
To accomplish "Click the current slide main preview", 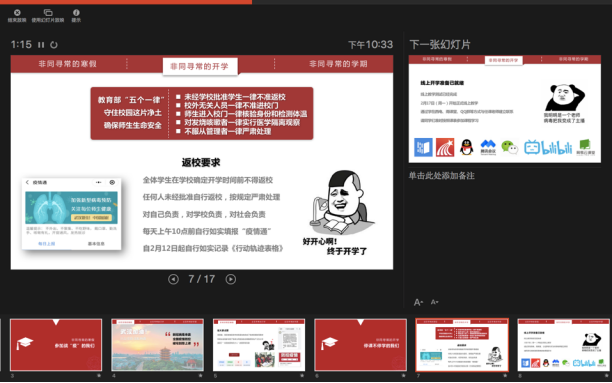I will click(x=202, y=162).
